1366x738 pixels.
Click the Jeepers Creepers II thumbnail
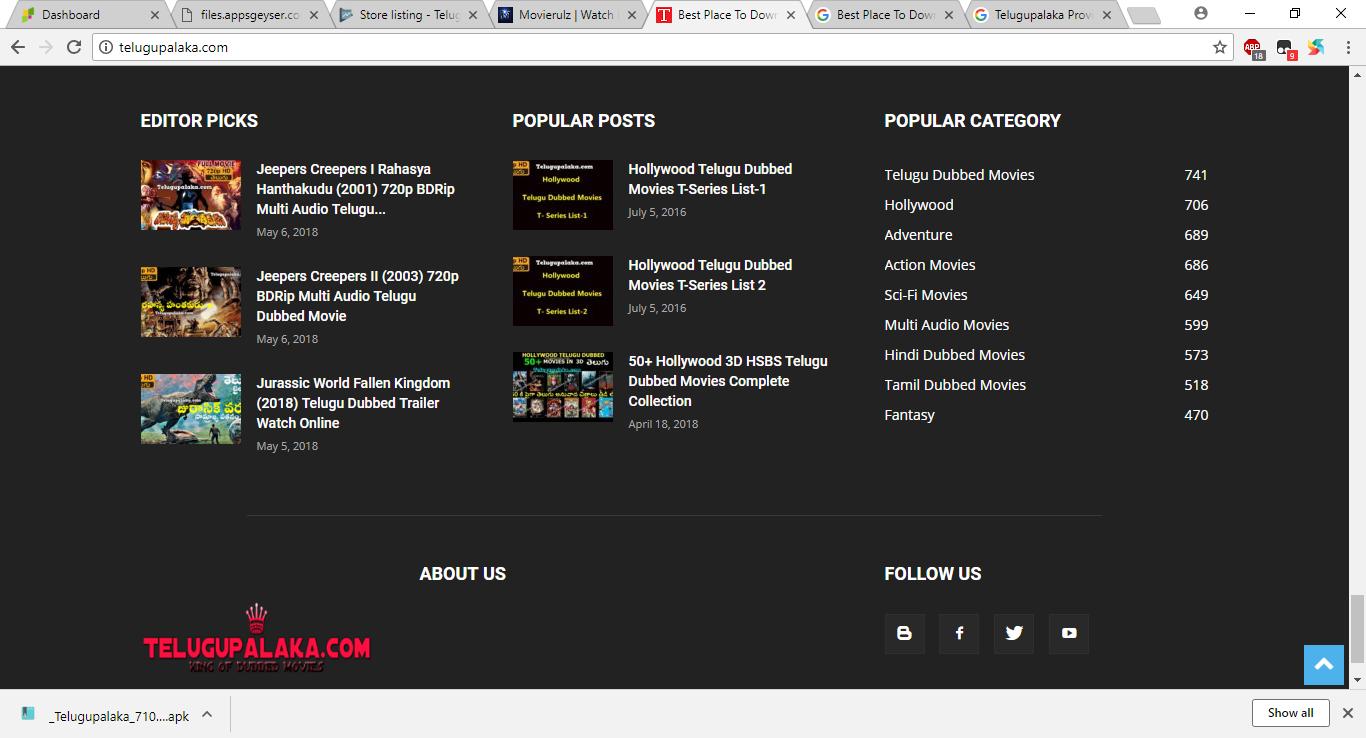(190, 302)
